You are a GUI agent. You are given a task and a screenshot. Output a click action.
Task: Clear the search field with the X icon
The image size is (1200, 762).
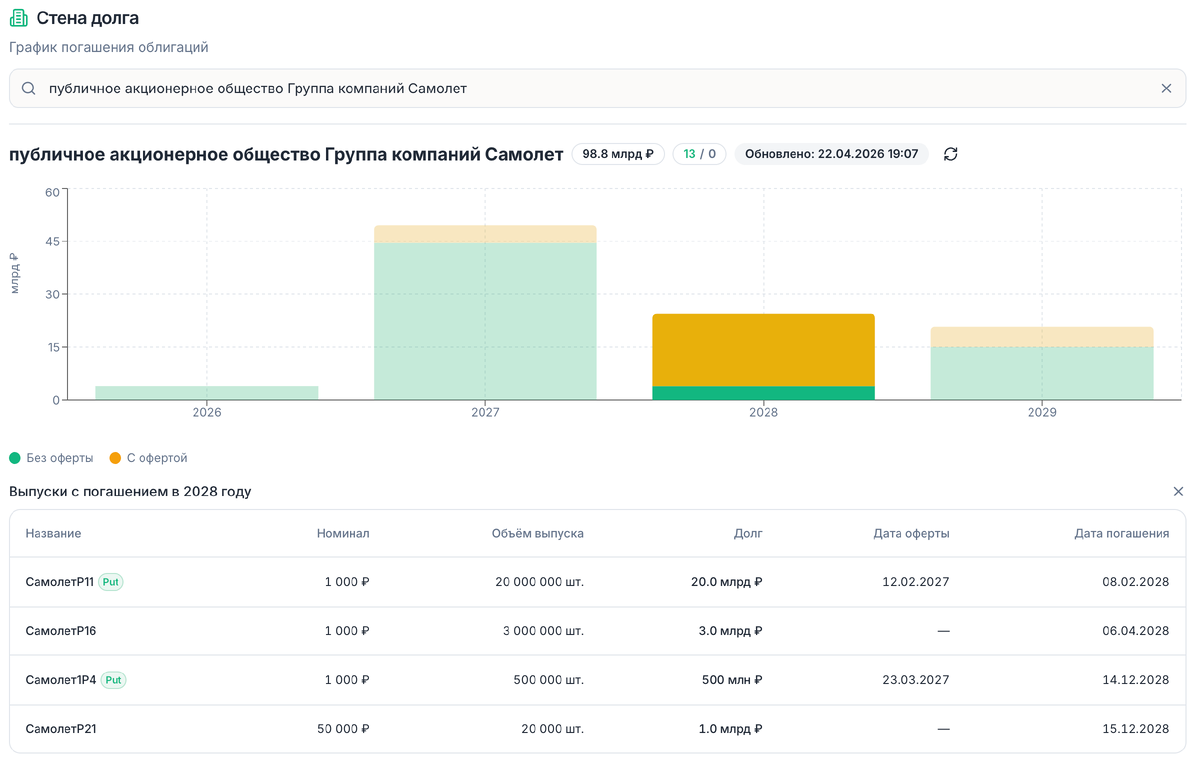(1166, 88)
